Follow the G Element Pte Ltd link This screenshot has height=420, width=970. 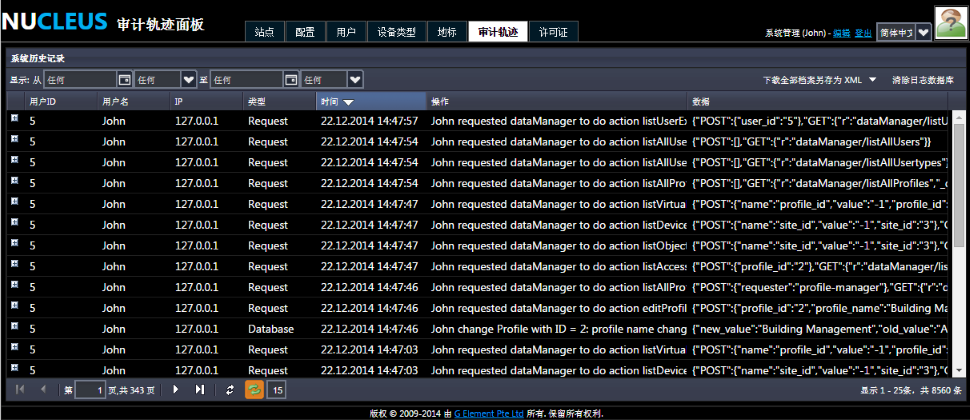[490, 412]
